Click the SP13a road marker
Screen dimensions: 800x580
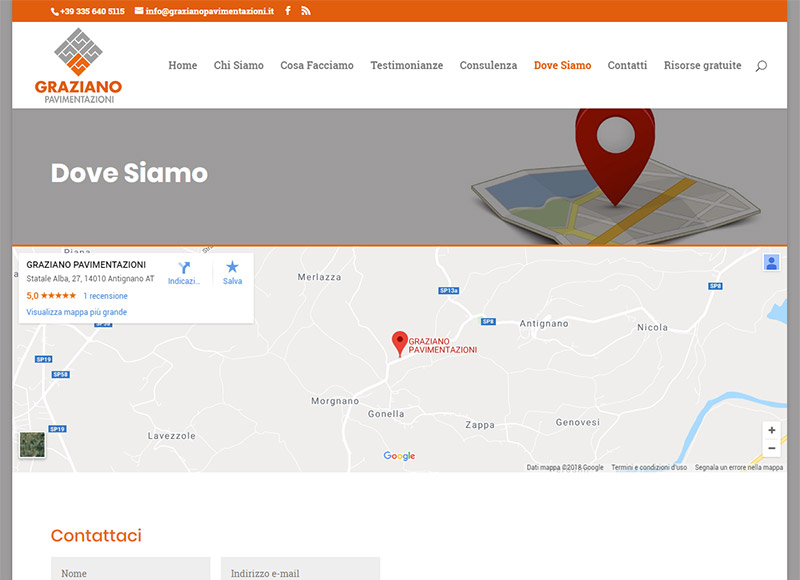(x=449, y=291)
